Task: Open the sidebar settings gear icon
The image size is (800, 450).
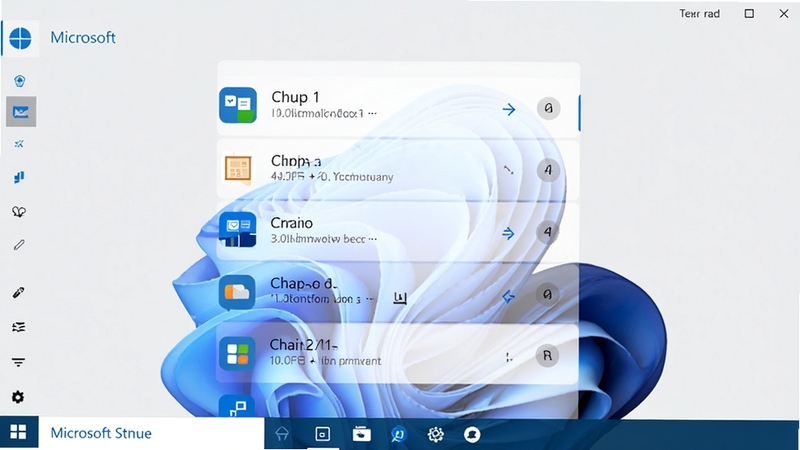Action: [18, 397]
